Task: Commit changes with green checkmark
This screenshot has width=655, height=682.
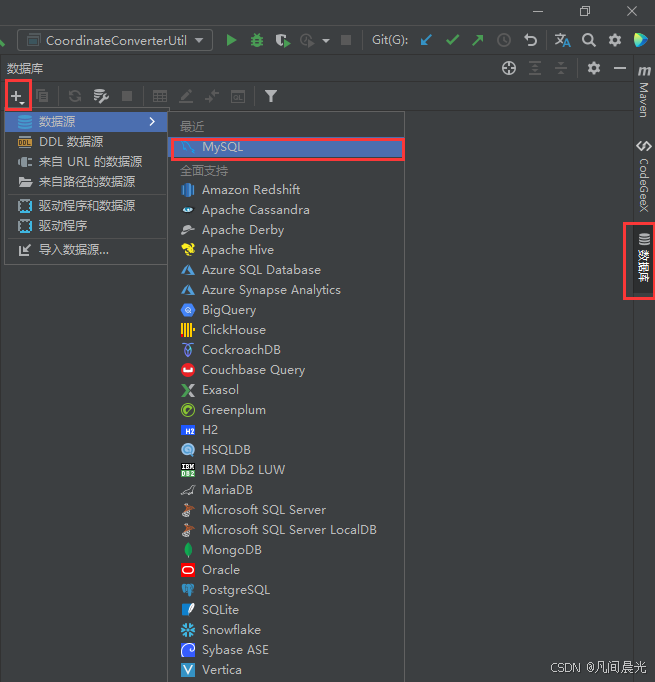Action: [x=452, y=40]
